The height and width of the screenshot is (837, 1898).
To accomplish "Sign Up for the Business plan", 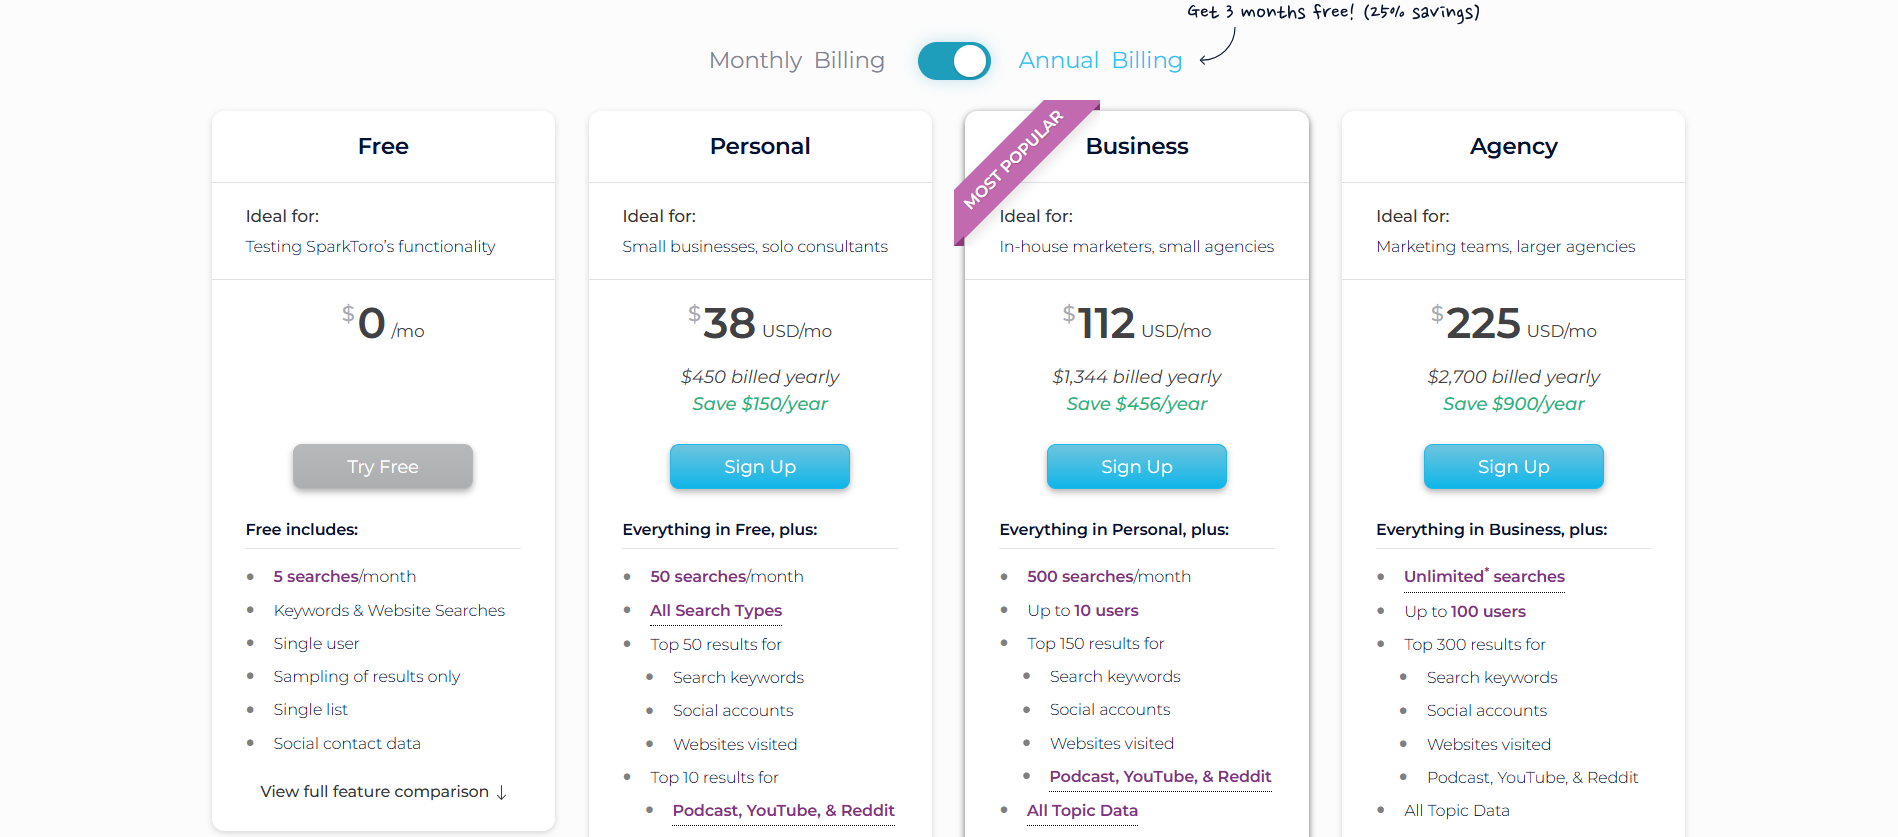I will point(1136,466).
